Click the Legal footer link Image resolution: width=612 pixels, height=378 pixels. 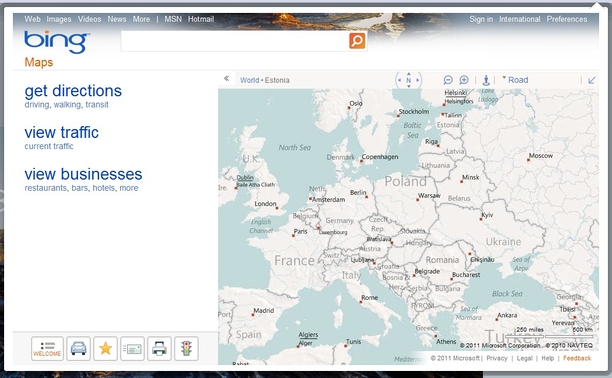(525, 358)
